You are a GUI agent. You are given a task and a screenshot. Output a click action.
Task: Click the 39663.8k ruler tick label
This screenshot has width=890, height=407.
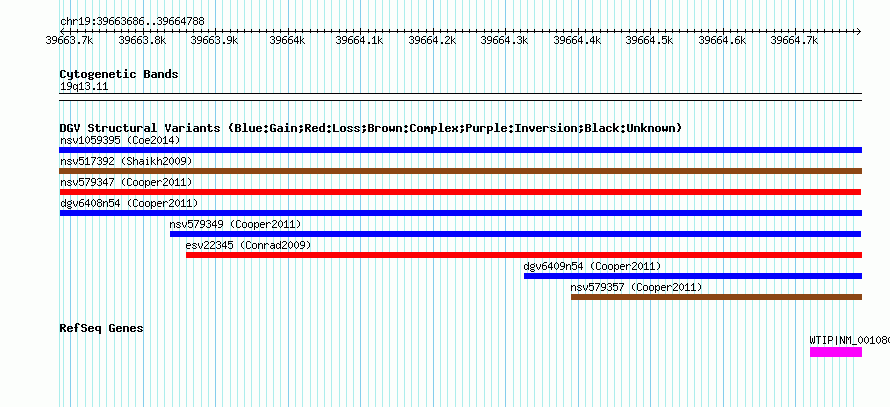[142, 40]
